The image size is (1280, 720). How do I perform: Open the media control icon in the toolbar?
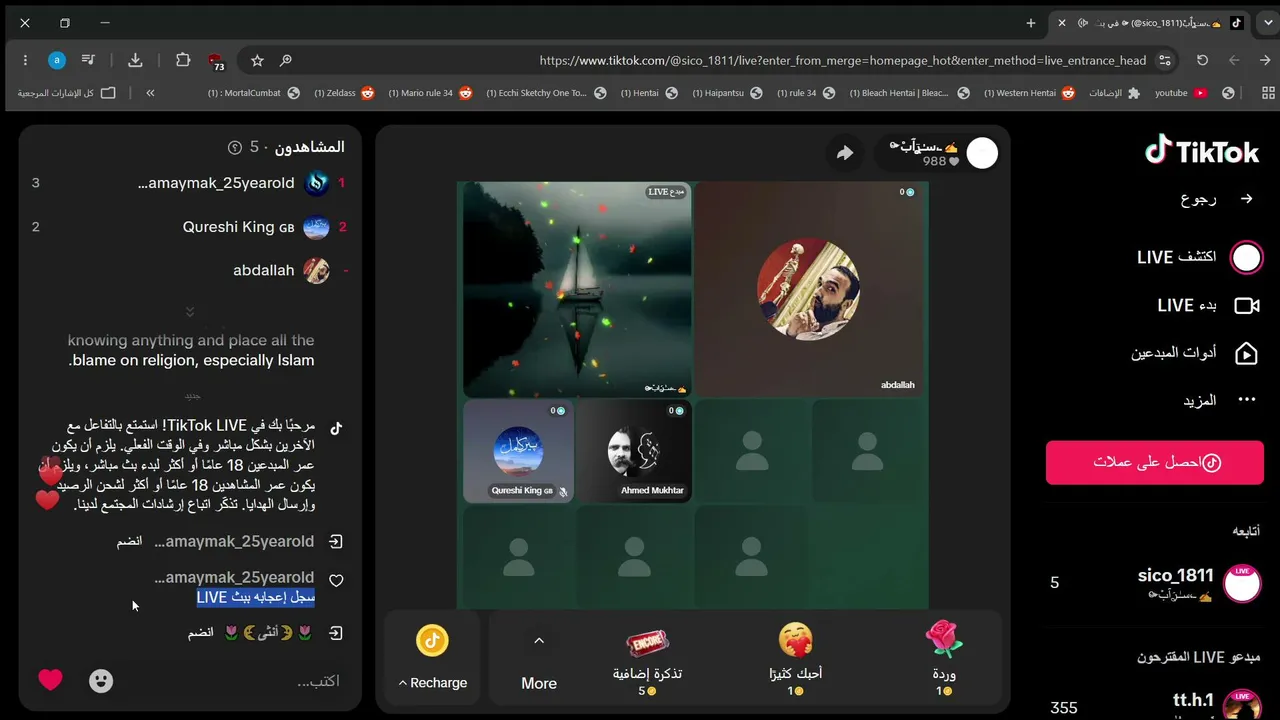[88, 60]
